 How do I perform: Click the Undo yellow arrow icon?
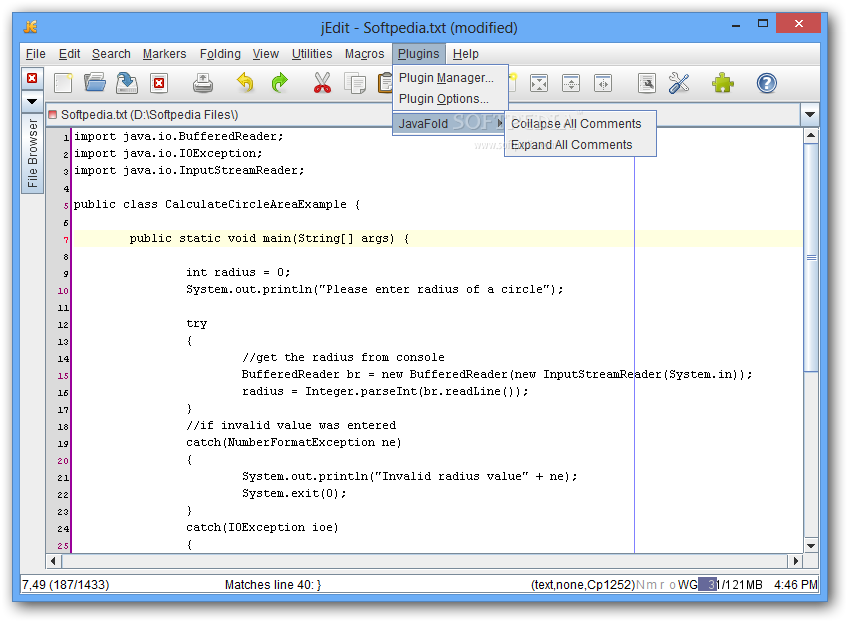246,83
